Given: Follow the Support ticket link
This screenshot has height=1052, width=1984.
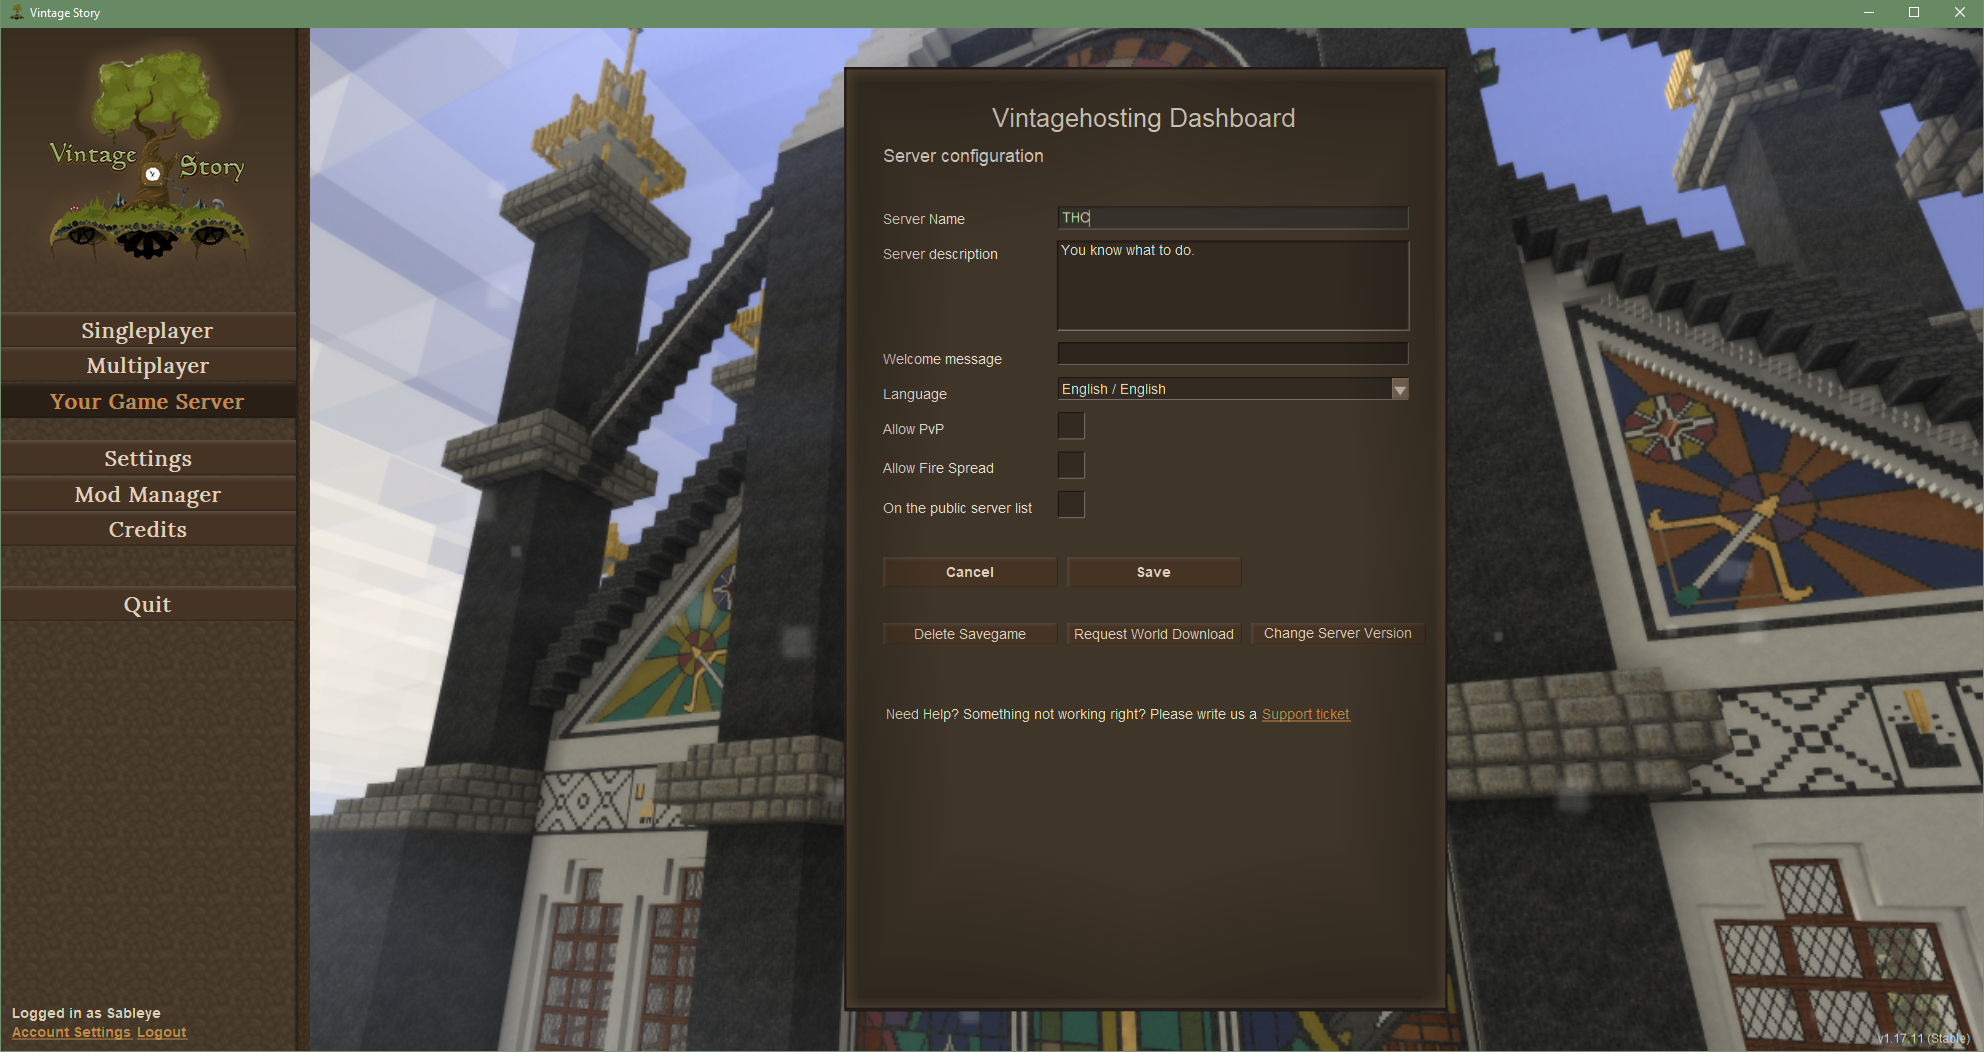Looking at the screenshot, I should pos(1305,714).
